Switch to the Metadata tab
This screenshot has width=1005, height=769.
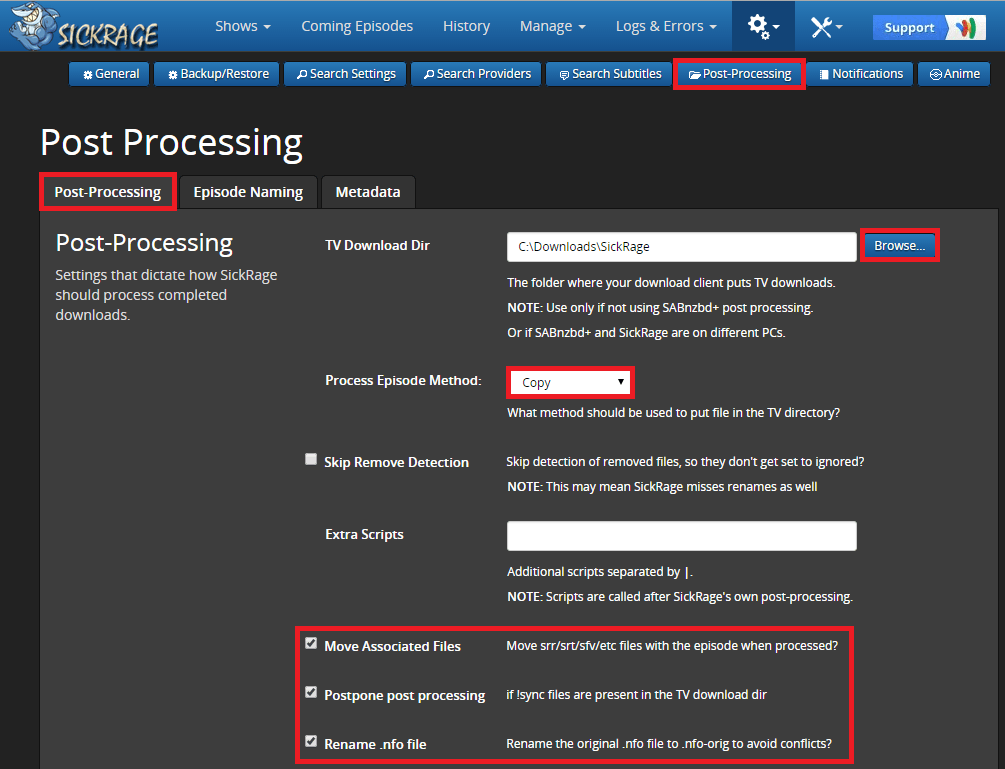pyautogui.click(x=368, y=192)
